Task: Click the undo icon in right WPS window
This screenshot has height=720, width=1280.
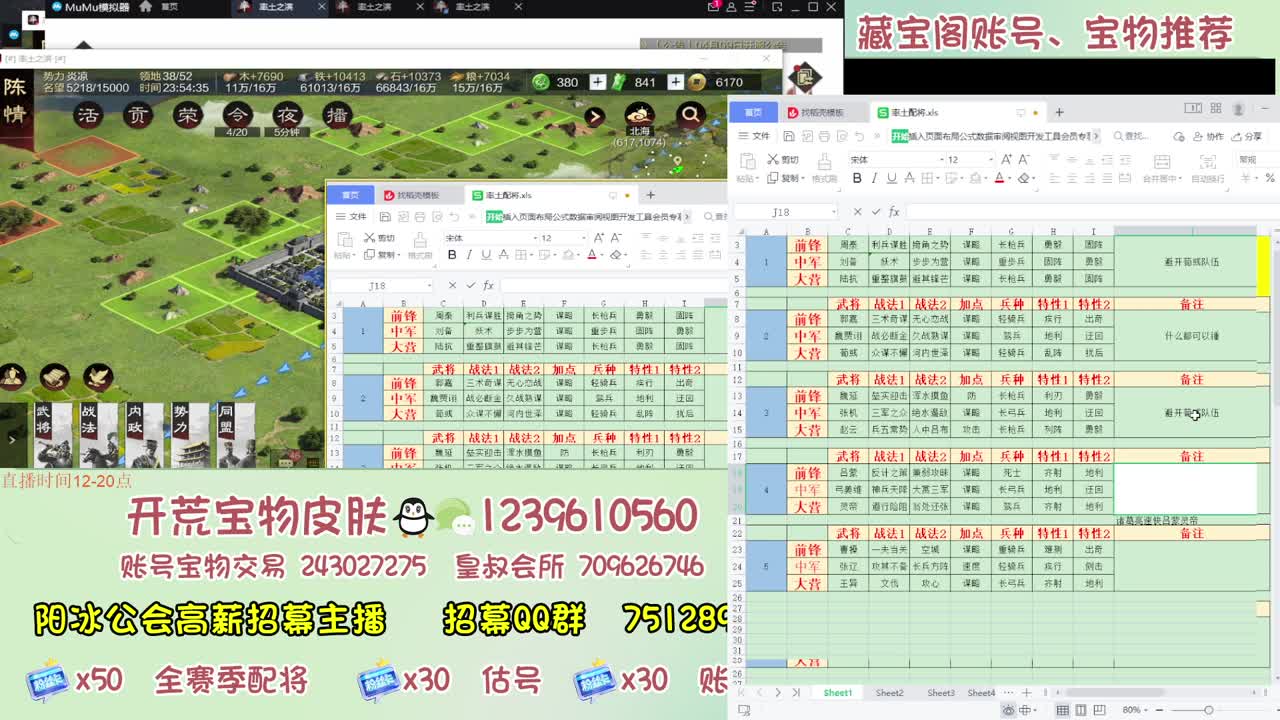Action: [x=859, y=136]
